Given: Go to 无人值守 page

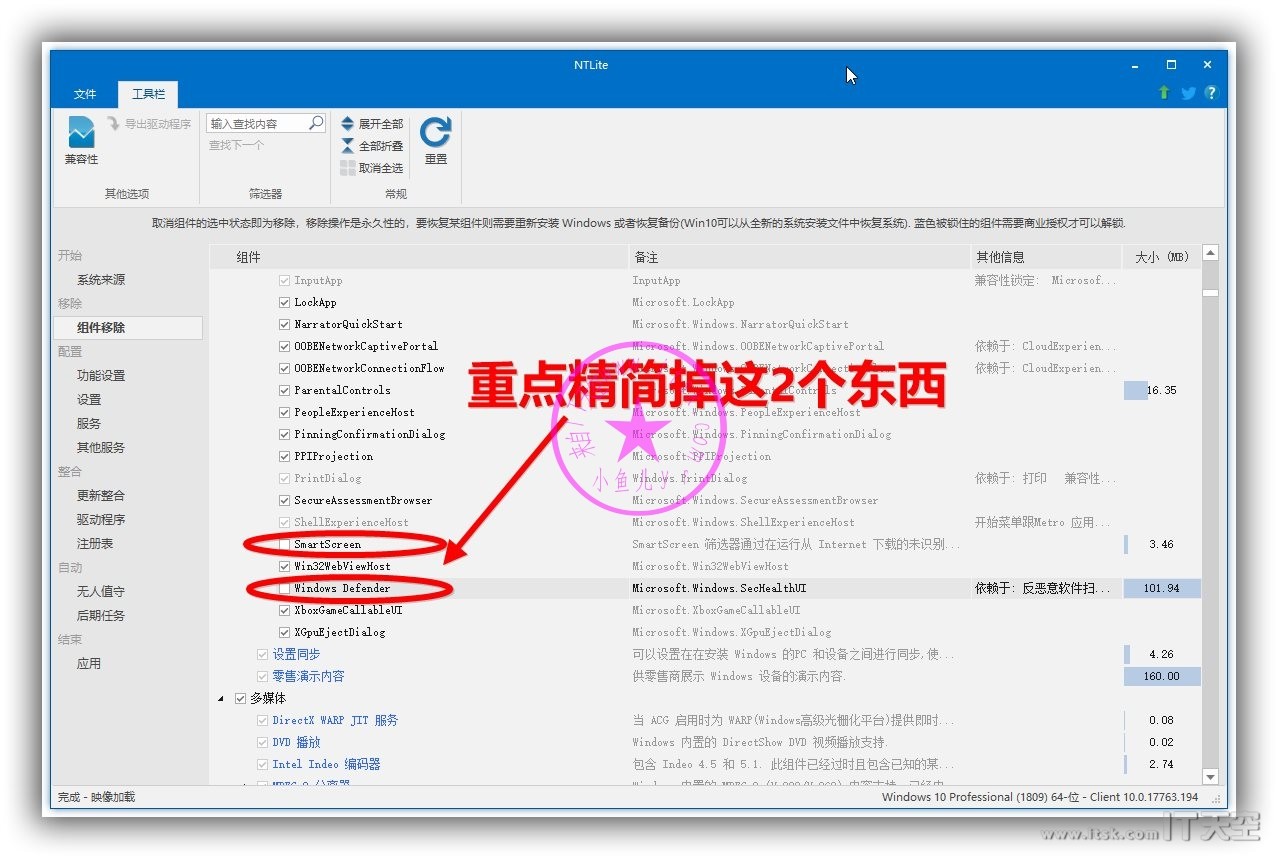Looking at the screenshot, I should [x=101, y=592].
